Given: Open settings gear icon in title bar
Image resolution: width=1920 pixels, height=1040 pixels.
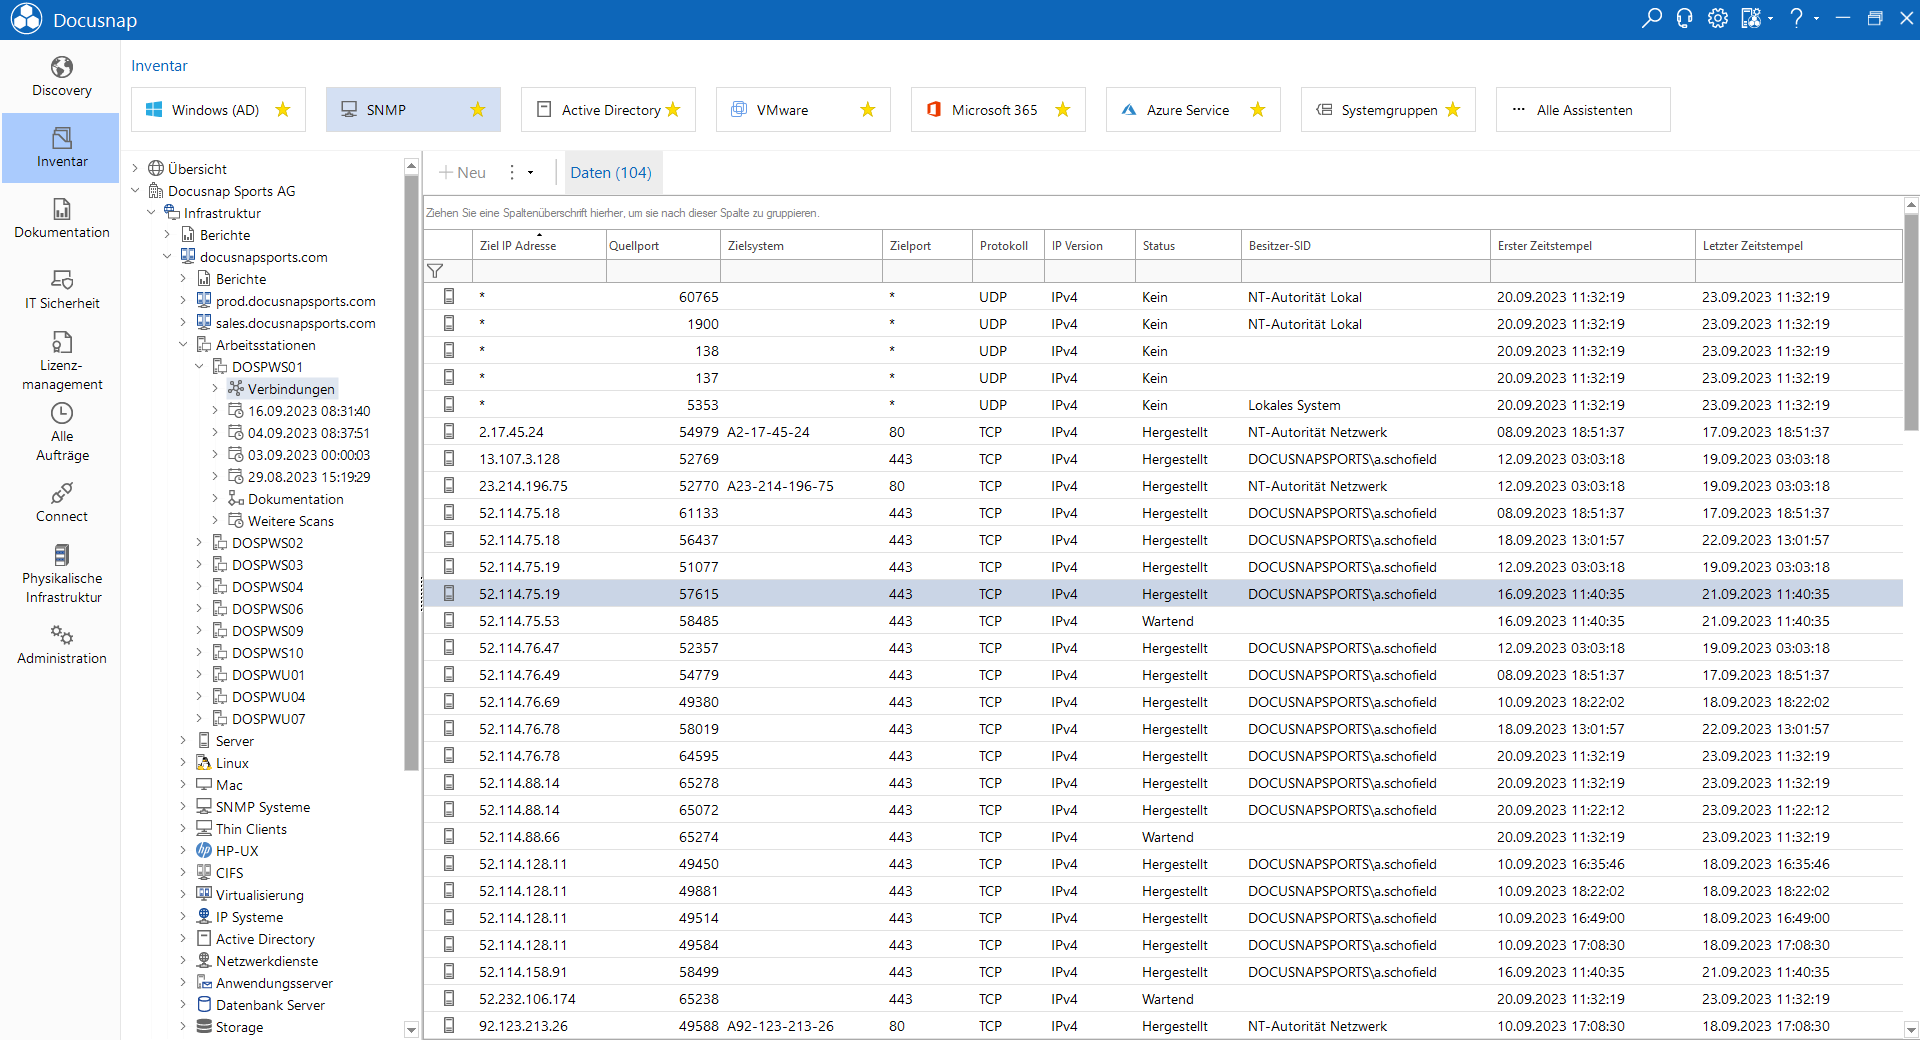Looking at the screenshot, I should pos(1718,18).
